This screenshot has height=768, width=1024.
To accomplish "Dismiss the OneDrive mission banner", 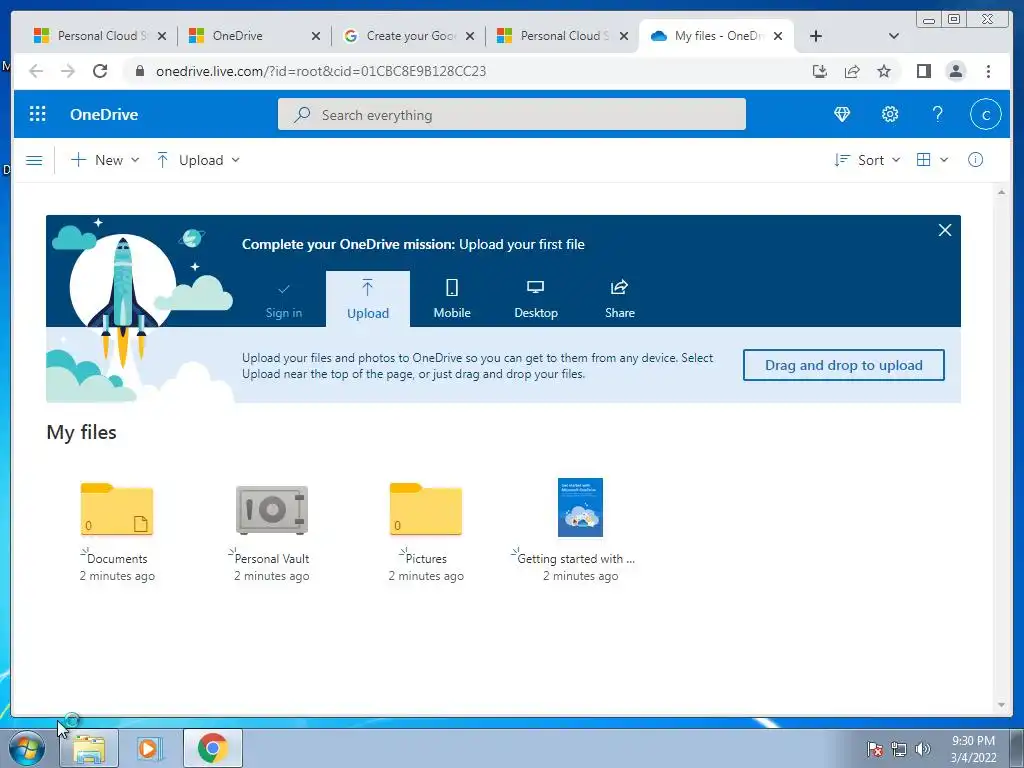I will pyautogui.click(x=944, y=230).
